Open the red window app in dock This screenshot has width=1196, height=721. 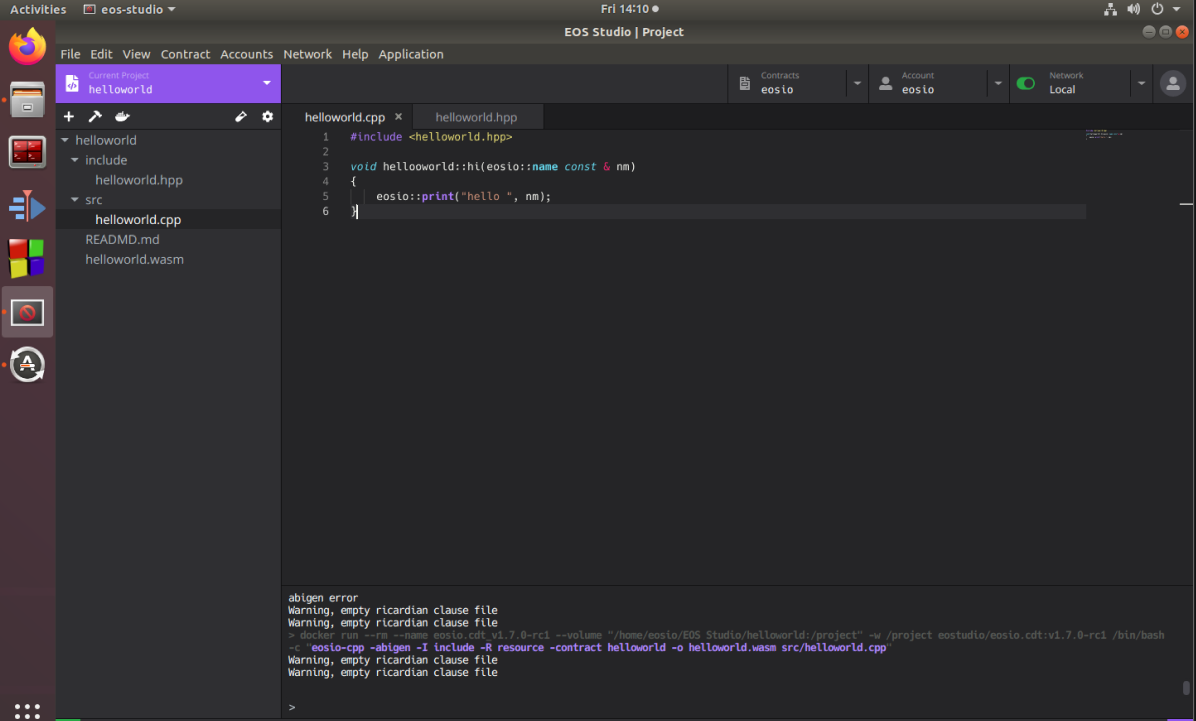pyautogui.click(x=27, y=152)
